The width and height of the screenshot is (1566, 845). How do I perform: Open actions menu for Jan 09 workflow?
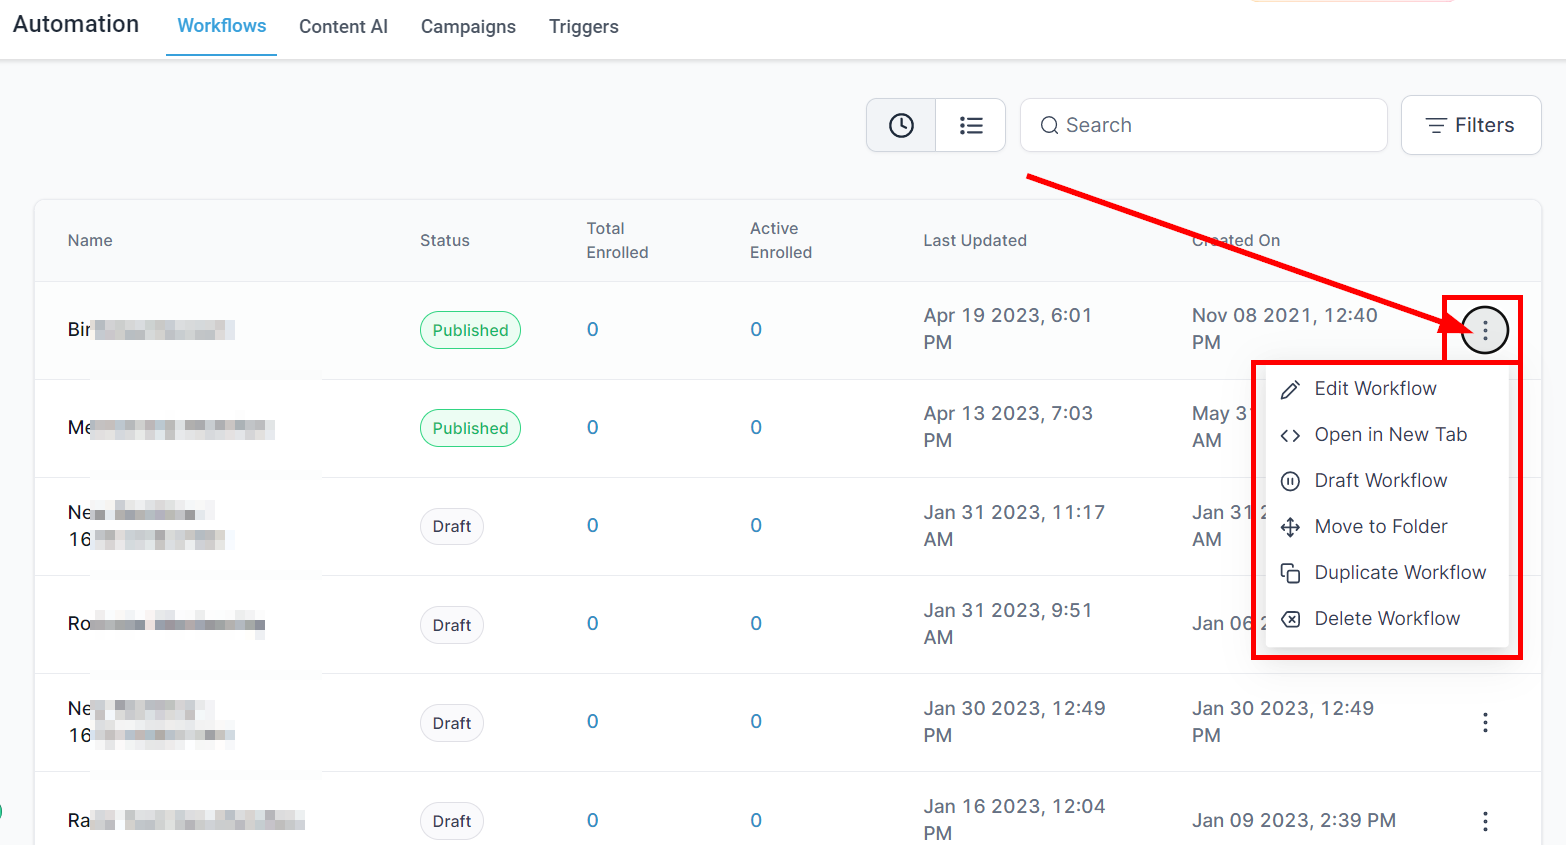point(1485,821)
